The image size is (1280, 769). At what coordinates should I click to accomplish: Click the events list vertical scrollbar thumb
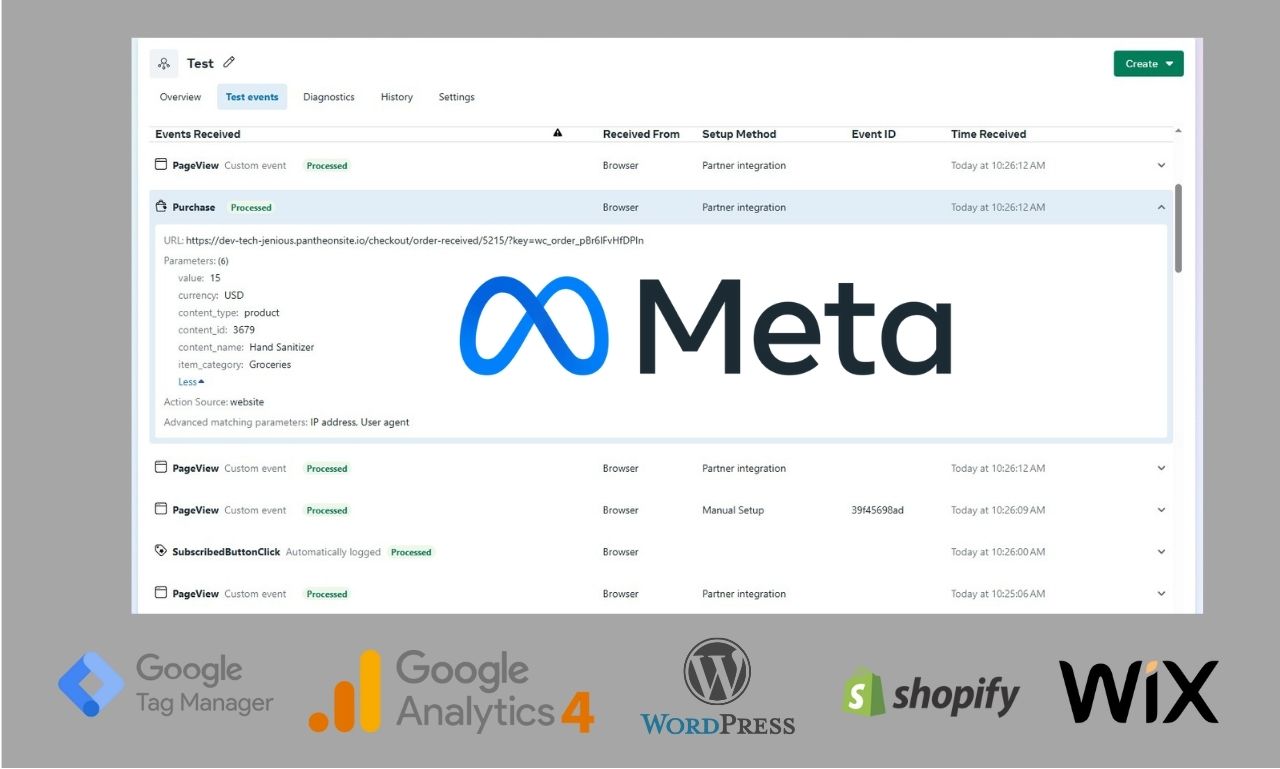point(1178,228)
